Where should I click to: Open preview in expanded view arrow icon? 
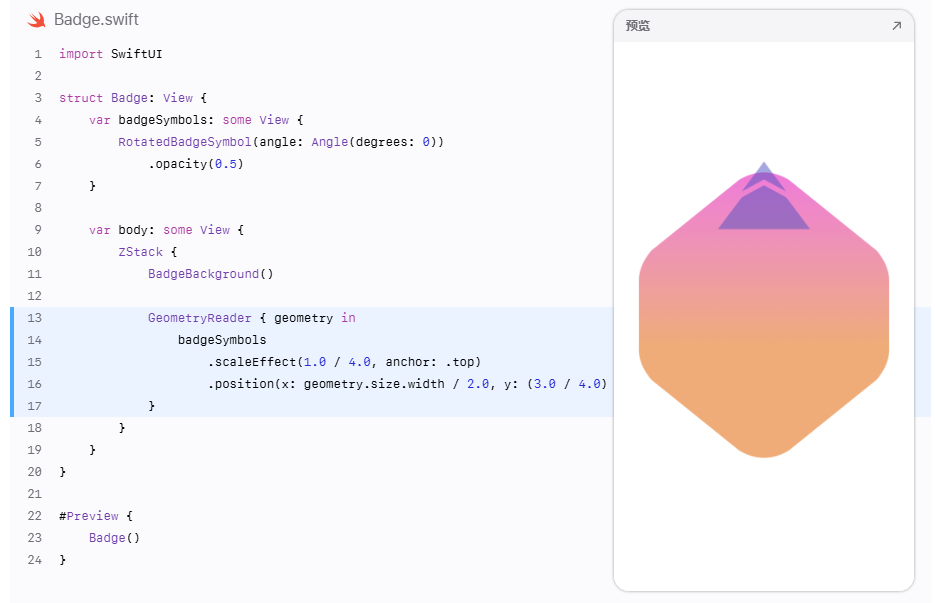click(x=896, y=26)
